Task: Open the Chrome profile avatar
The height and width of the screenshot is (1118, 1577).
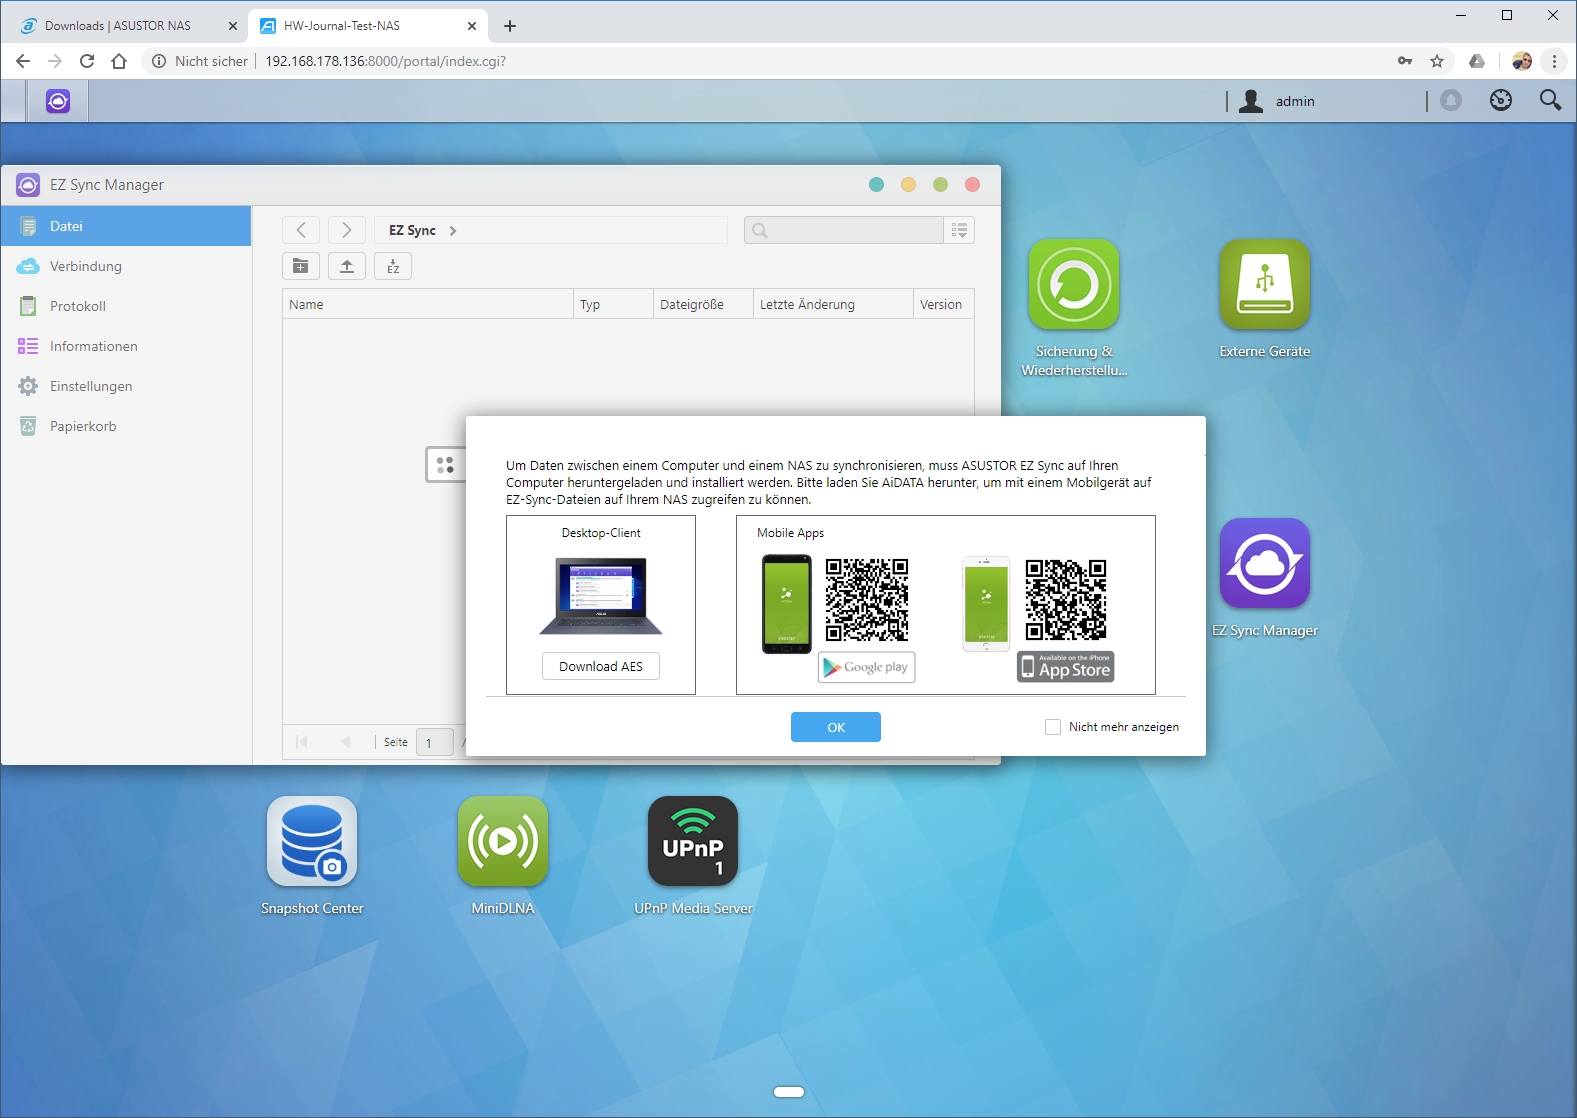Action: pyautogui.click(x=1522, y=61)
